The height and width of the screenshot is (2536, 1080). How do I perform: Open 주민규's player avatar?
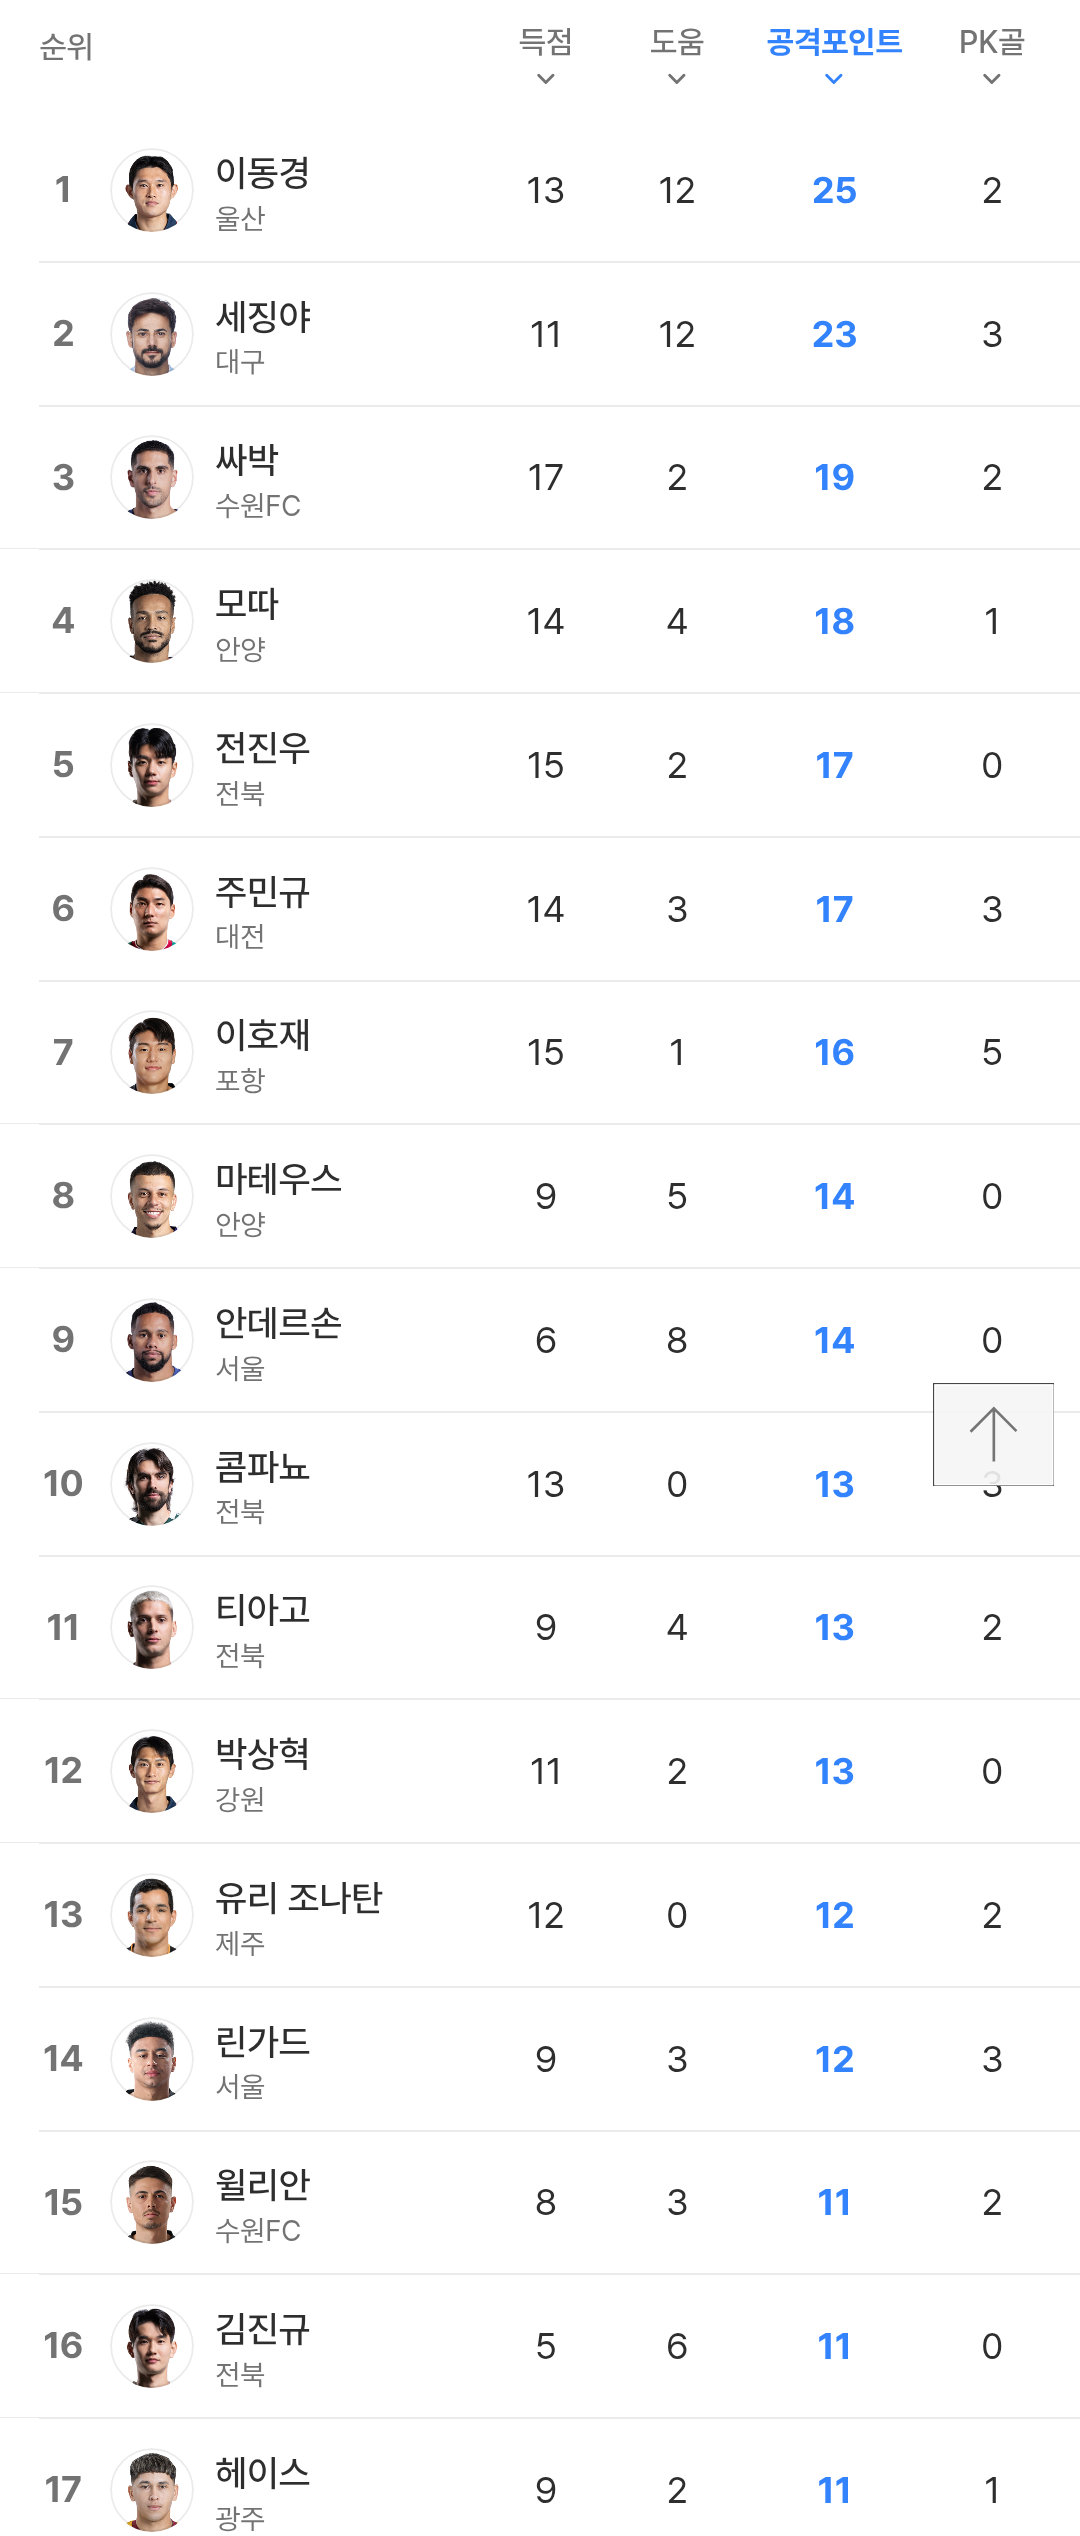click(x=152, y=909)
